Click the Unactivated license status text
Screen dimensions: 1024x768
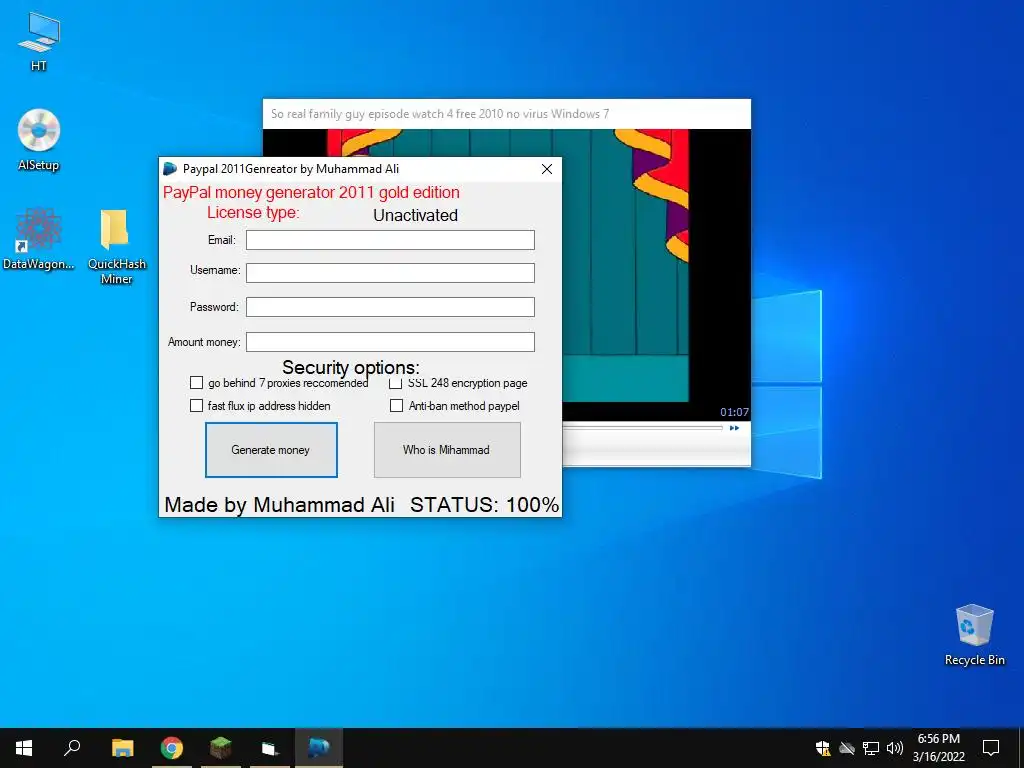click(415, 216)
